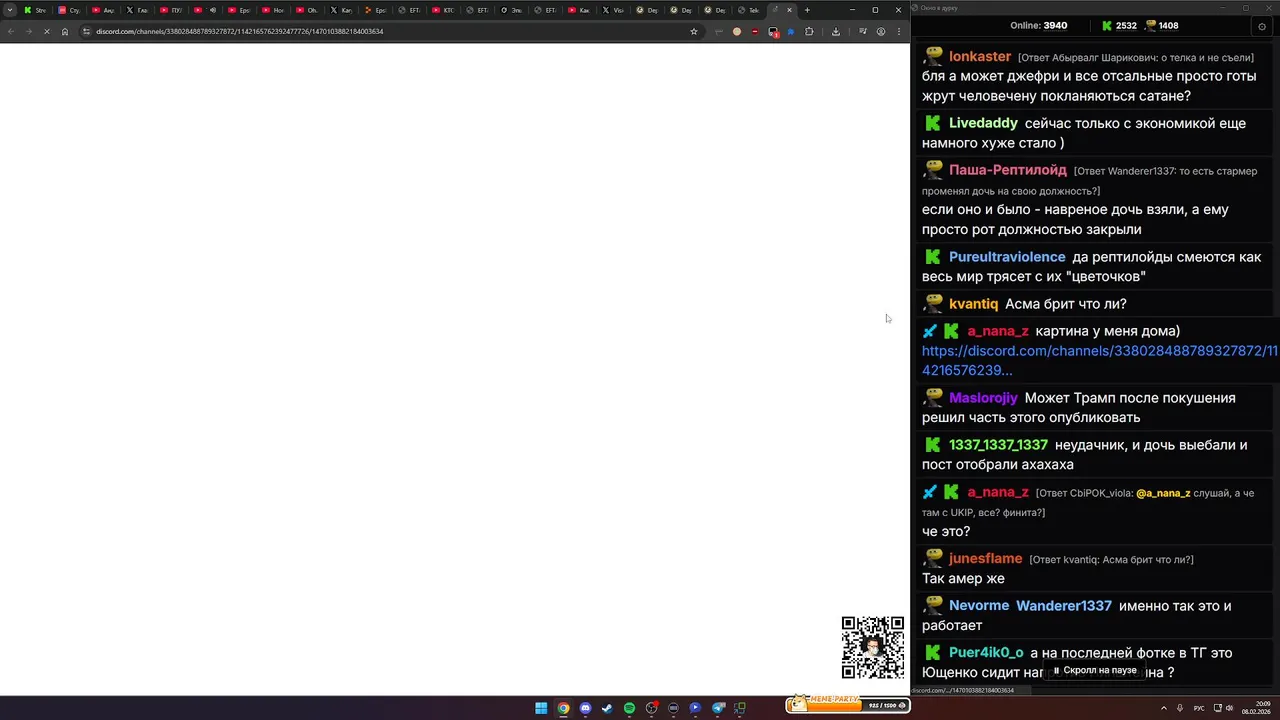This screenshot has width=1280, height=720.
Task: Switch to the 'Visi' X tab
Action: pos(613,10)
